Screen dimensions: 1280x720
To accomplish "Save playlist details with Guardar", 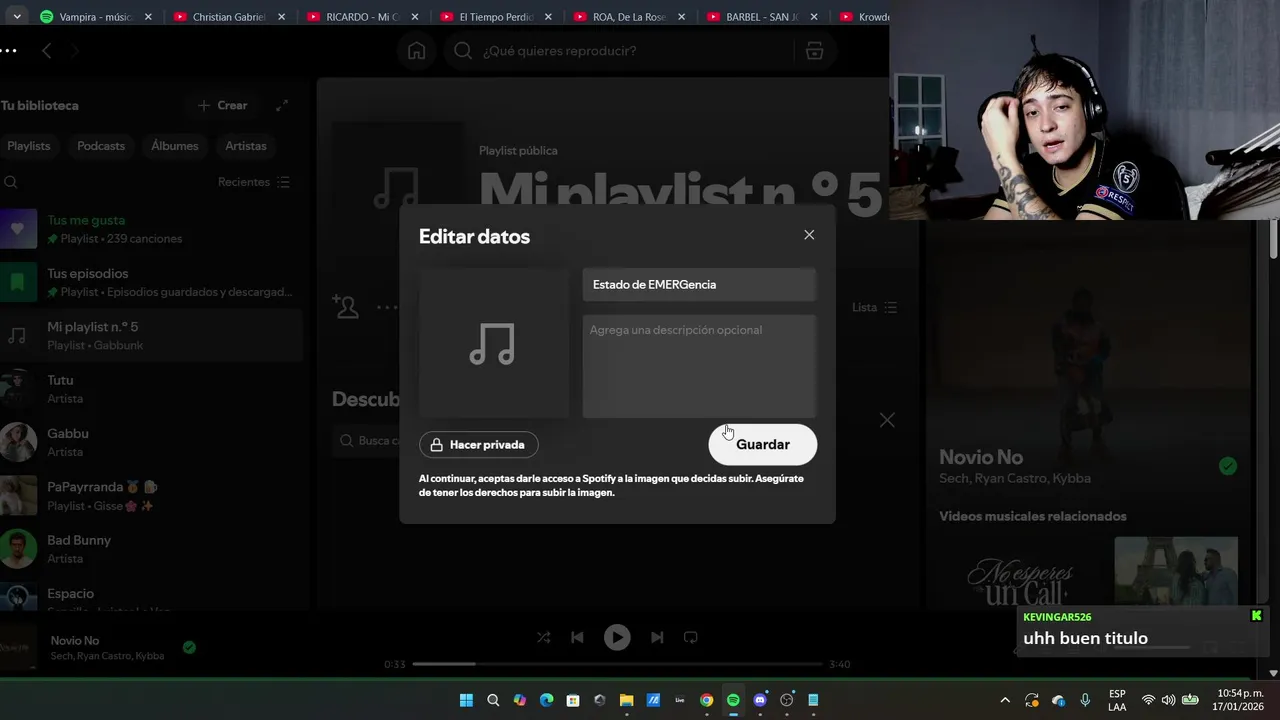I will (x=763, y=445).
